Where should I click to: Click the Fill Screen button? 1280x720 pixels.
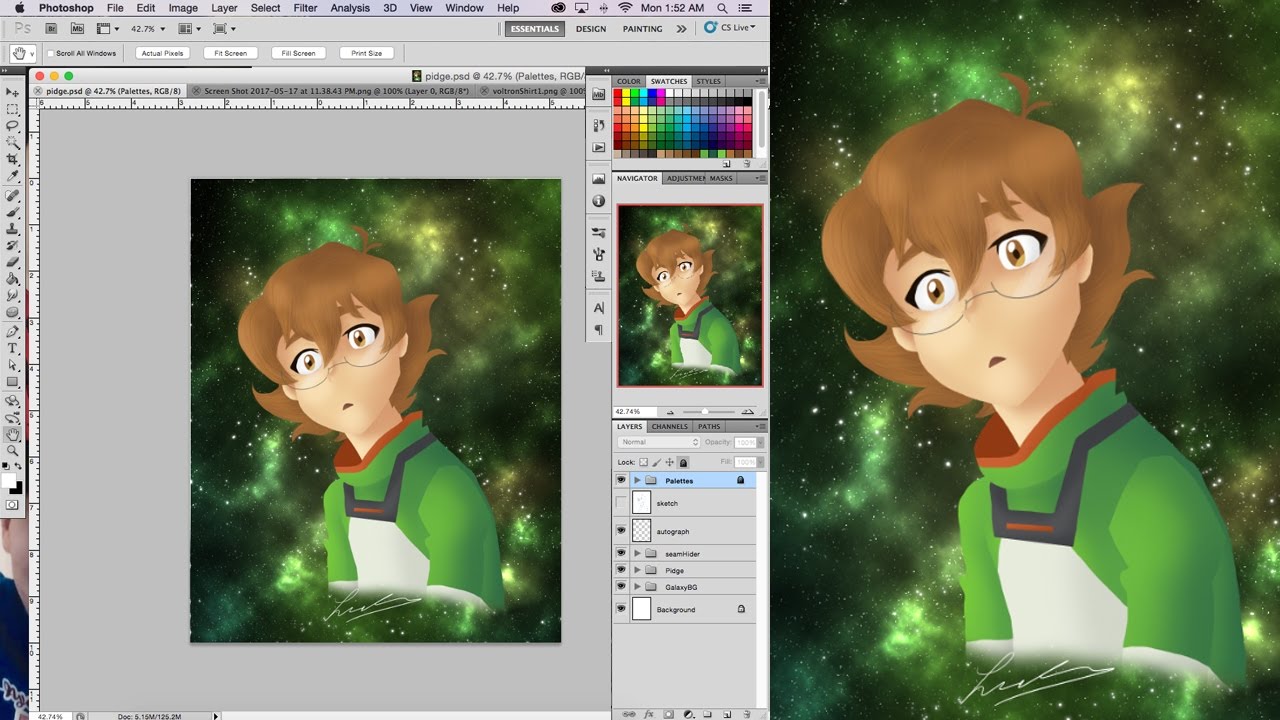[x=298, y=53]
